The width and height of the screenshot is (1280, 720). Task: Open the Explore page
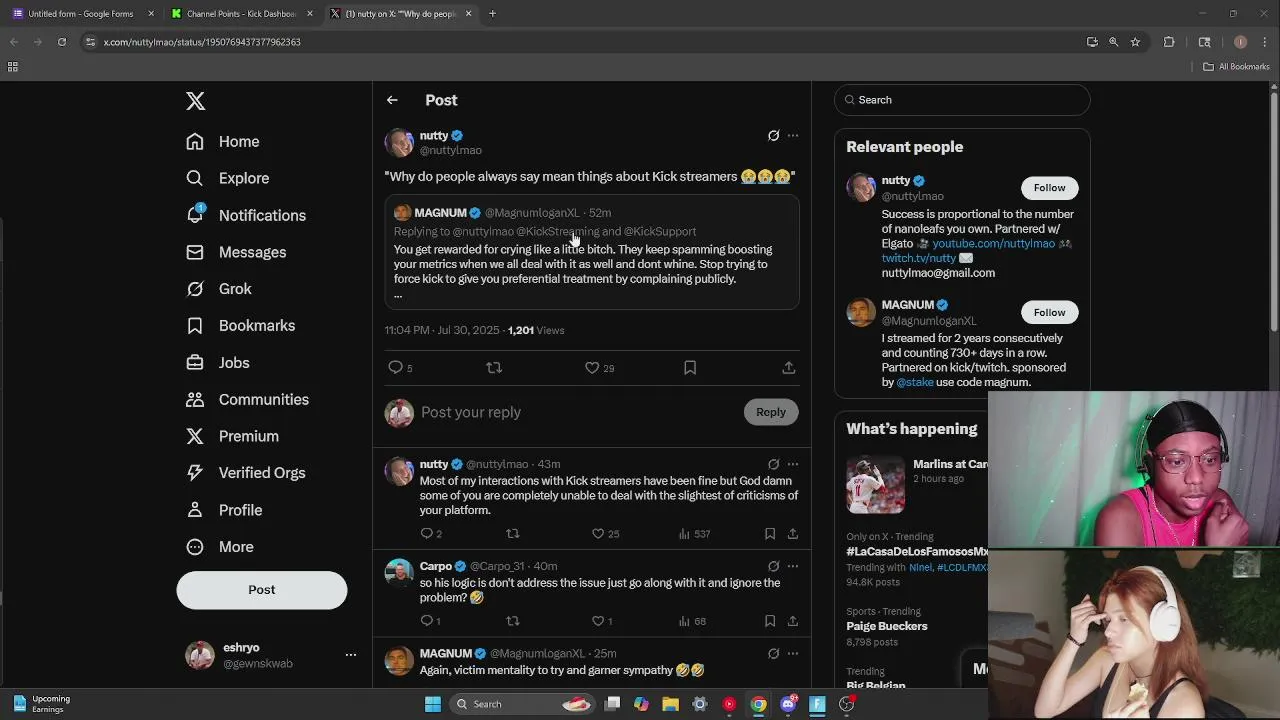pyautogui.click(x=228, y=178)
